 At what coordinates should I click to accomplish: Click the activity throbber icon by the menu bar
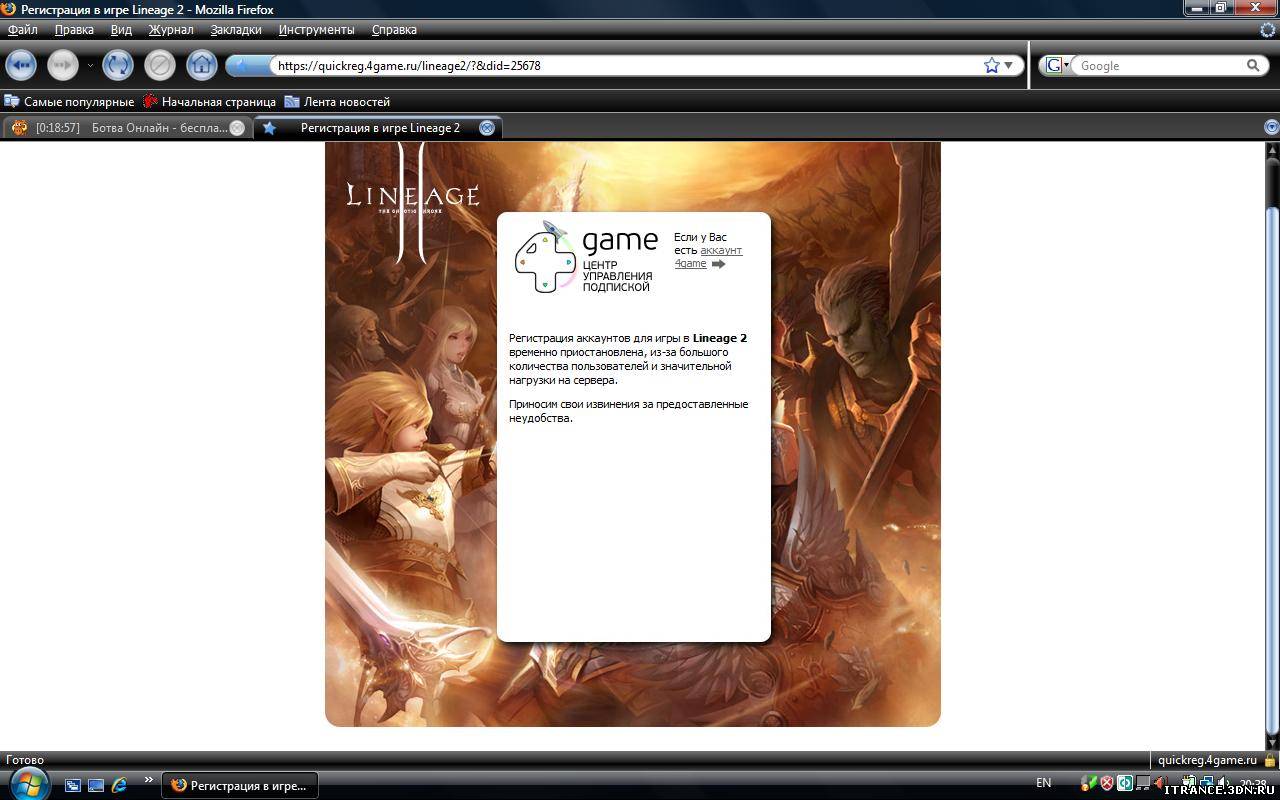(x=1268, y=30)
